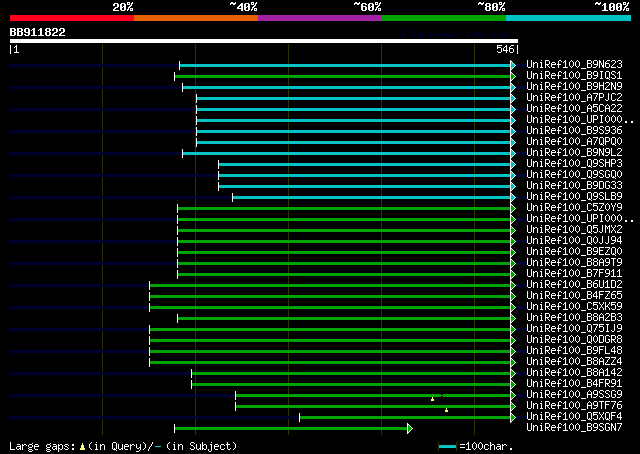Click the UniRef100_A9SSG9 hit name

574,395
